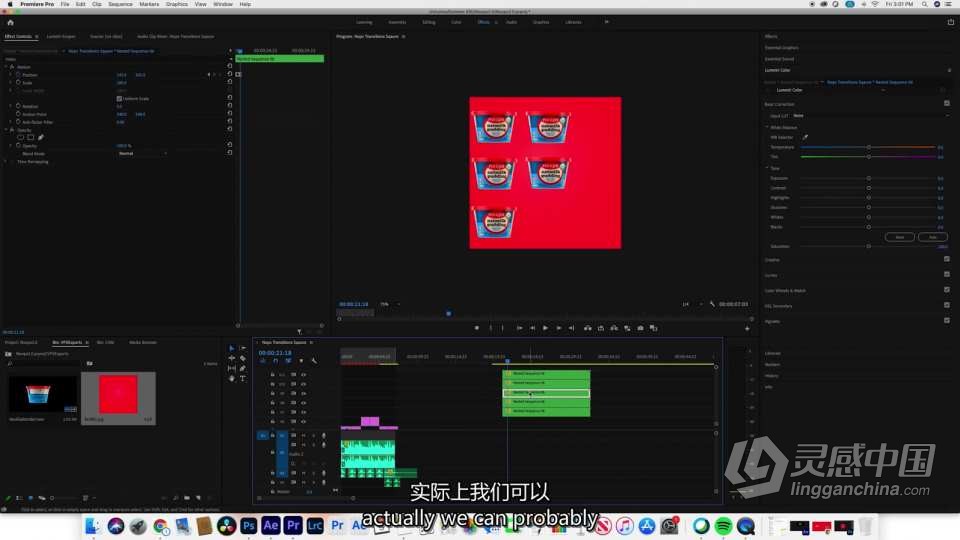Play the program monitor sequence
The width and height of the screenshot is (960, 540).
[x=546, y=328]
